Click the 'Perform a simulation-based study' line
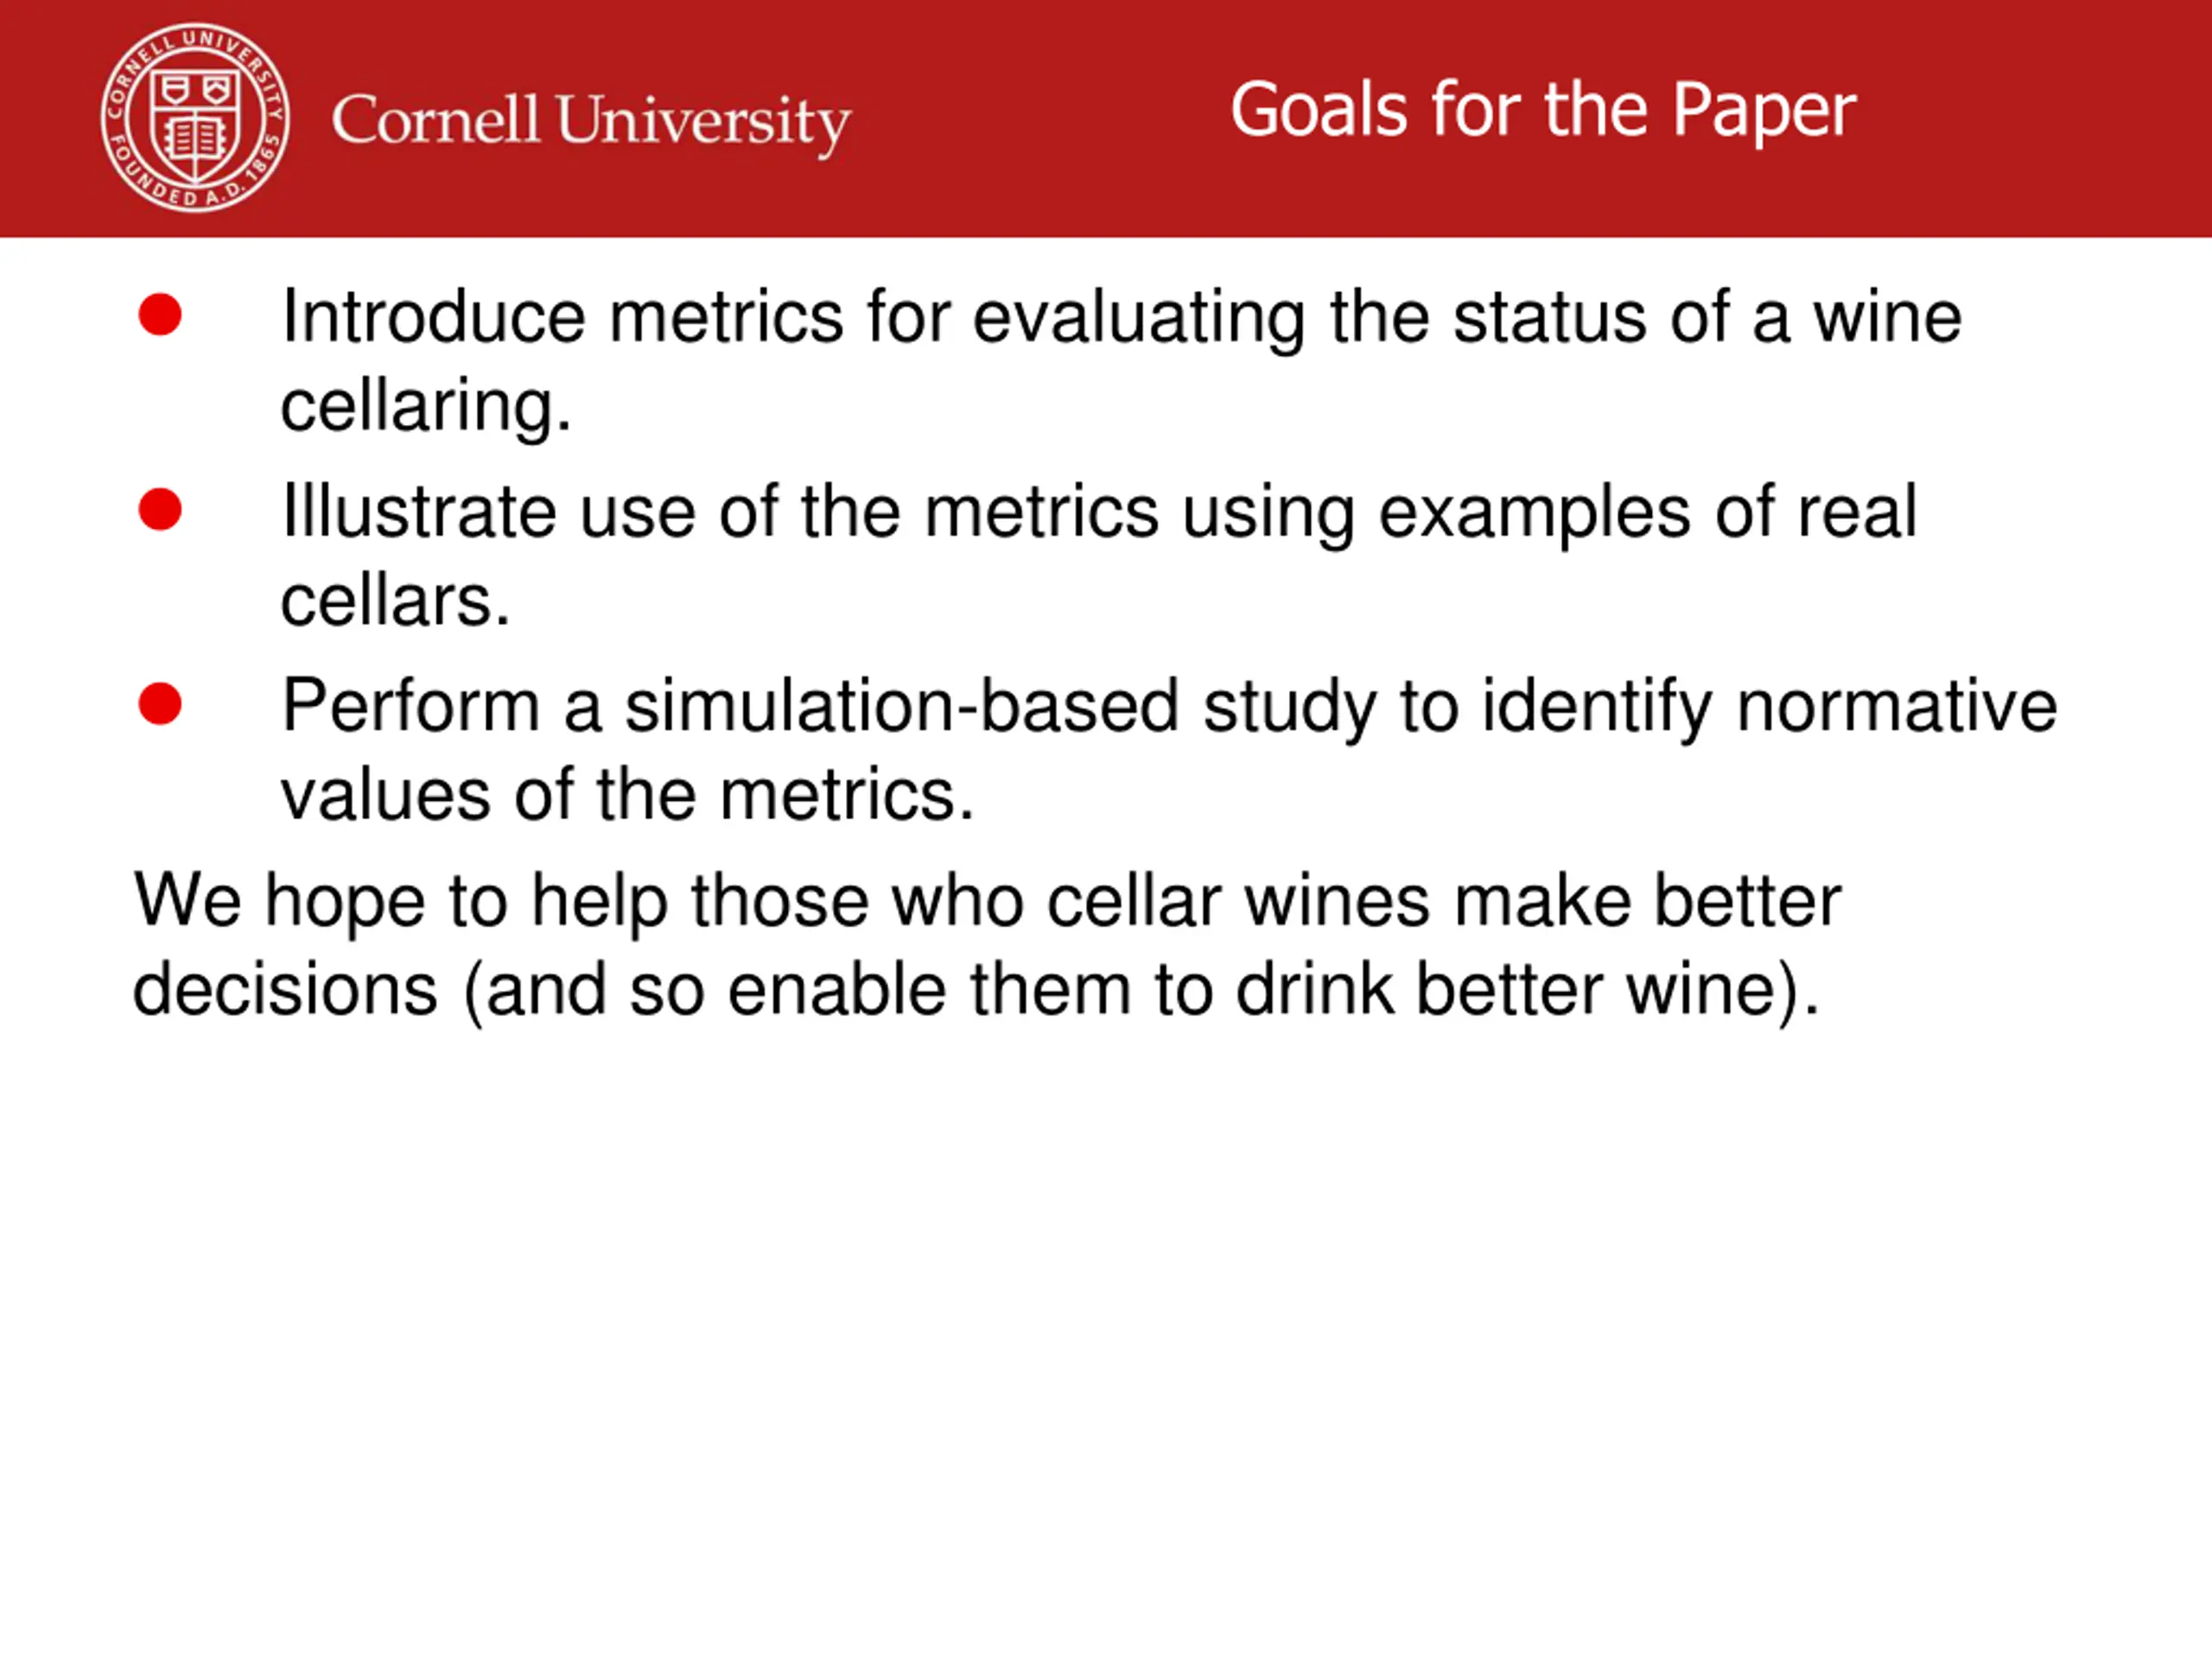The height and width of the screenshot is (1659, 2212). 1169,708
